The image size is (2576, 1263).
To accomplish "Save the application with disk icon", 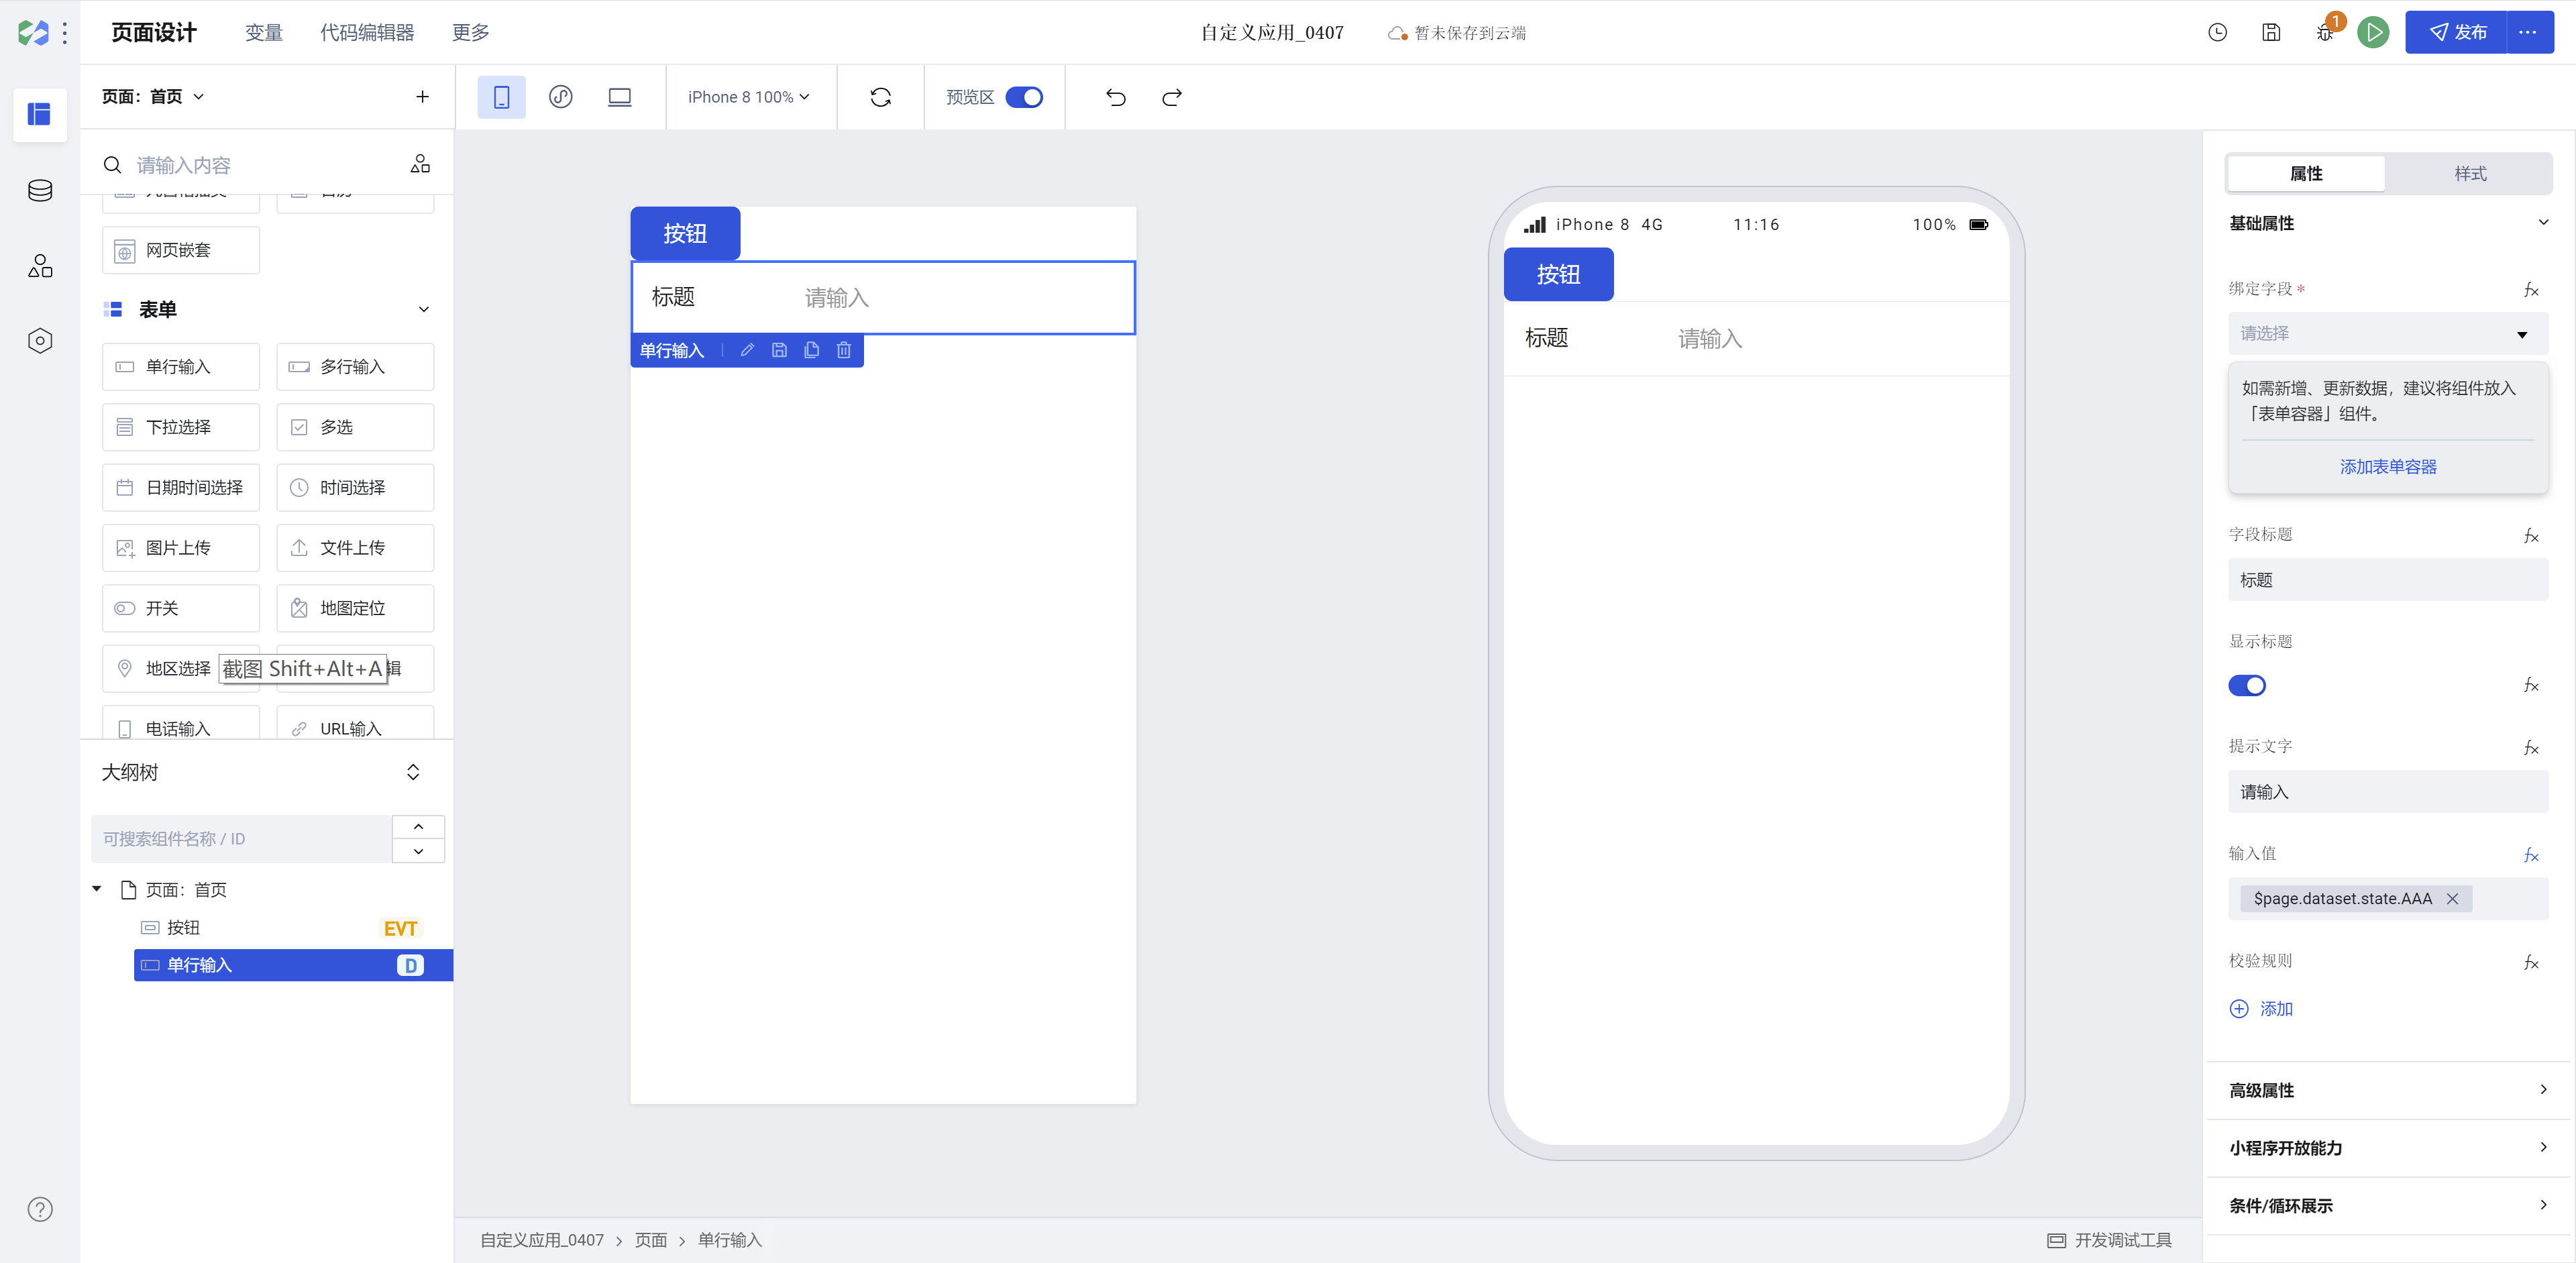I will [x=2271, y=32].
